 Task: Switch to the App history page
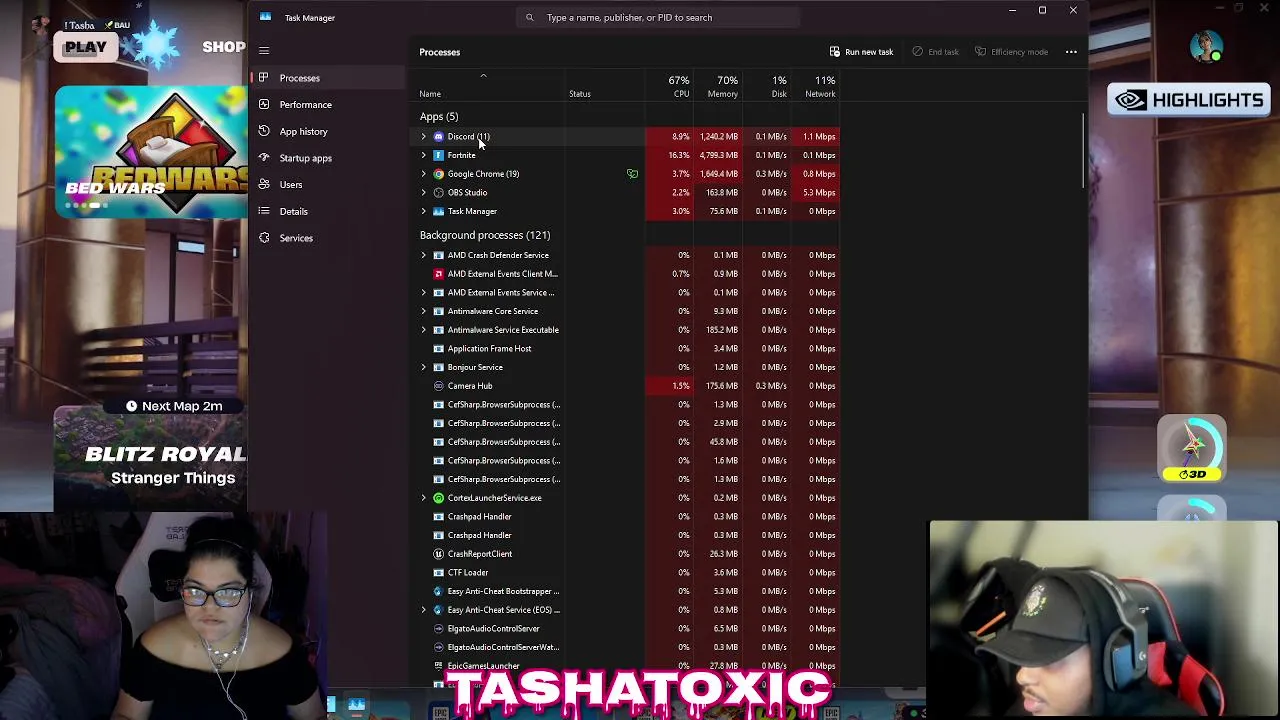[328, 131]
